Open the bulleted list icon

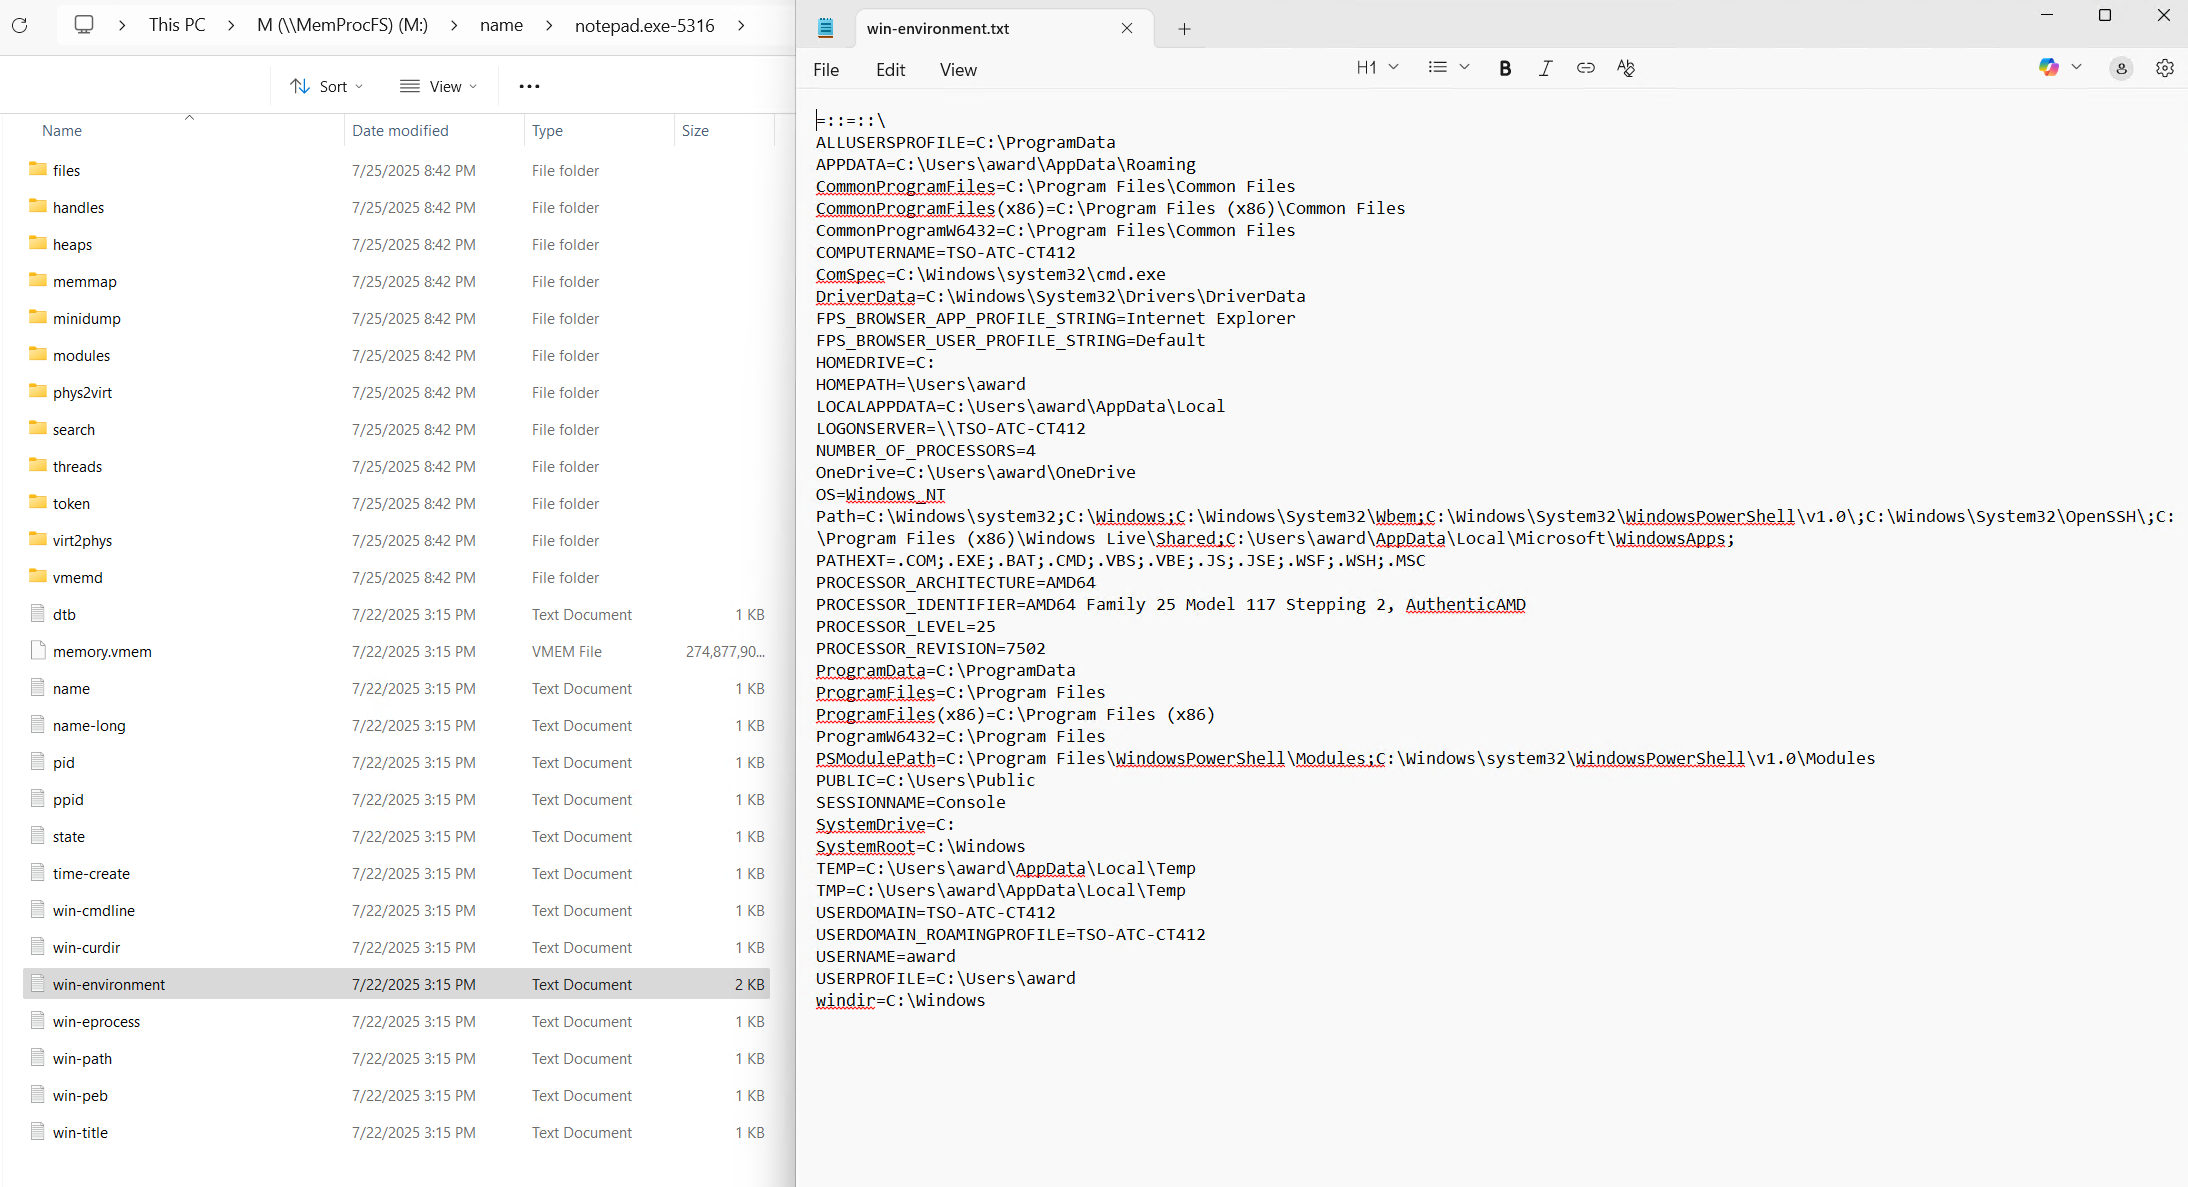[1437, 67]
